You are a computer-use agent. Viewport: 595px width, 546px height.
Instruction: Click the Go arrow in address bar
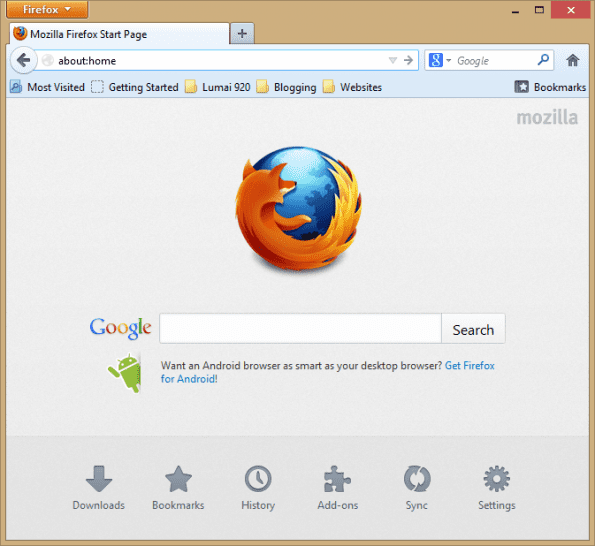pyautogui.click(x=408, y=60)
